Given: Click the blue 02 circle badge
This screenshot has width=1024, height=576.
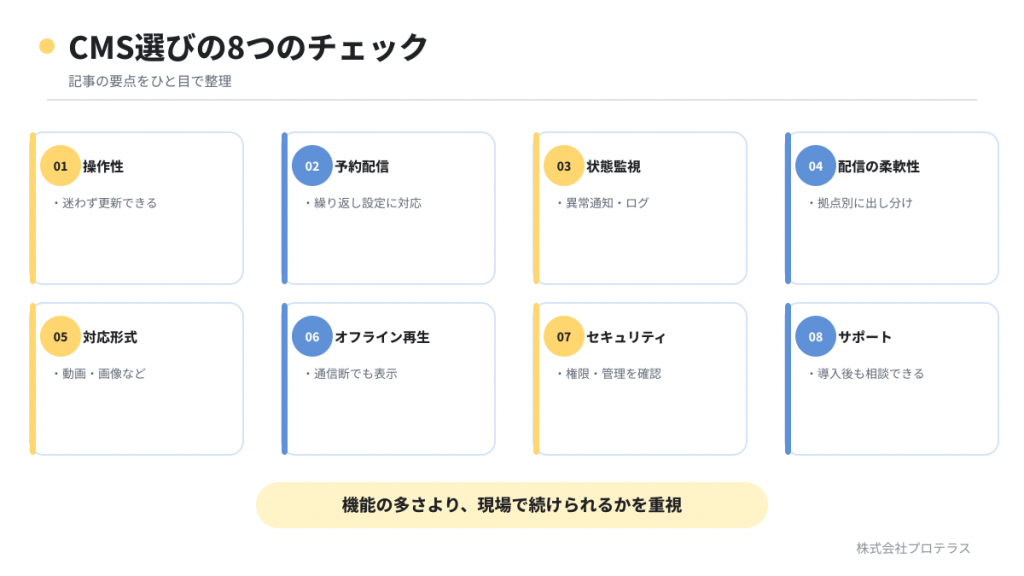Looking at the screenshot, I should [312, 166].
